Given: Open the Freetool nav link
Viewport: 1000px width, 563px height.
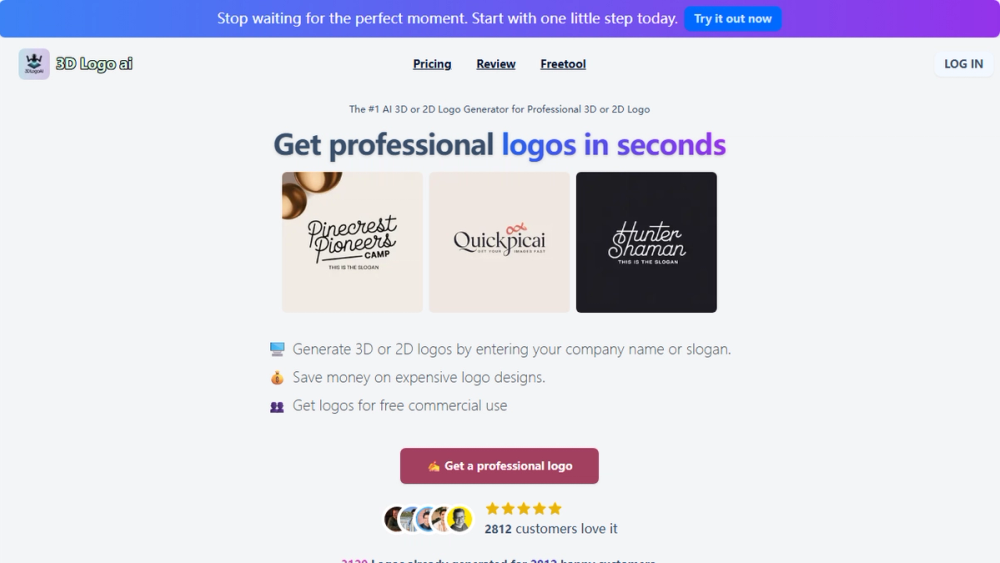Looking at the screenshot, I should pyautogui.click(x=562, y=64).
